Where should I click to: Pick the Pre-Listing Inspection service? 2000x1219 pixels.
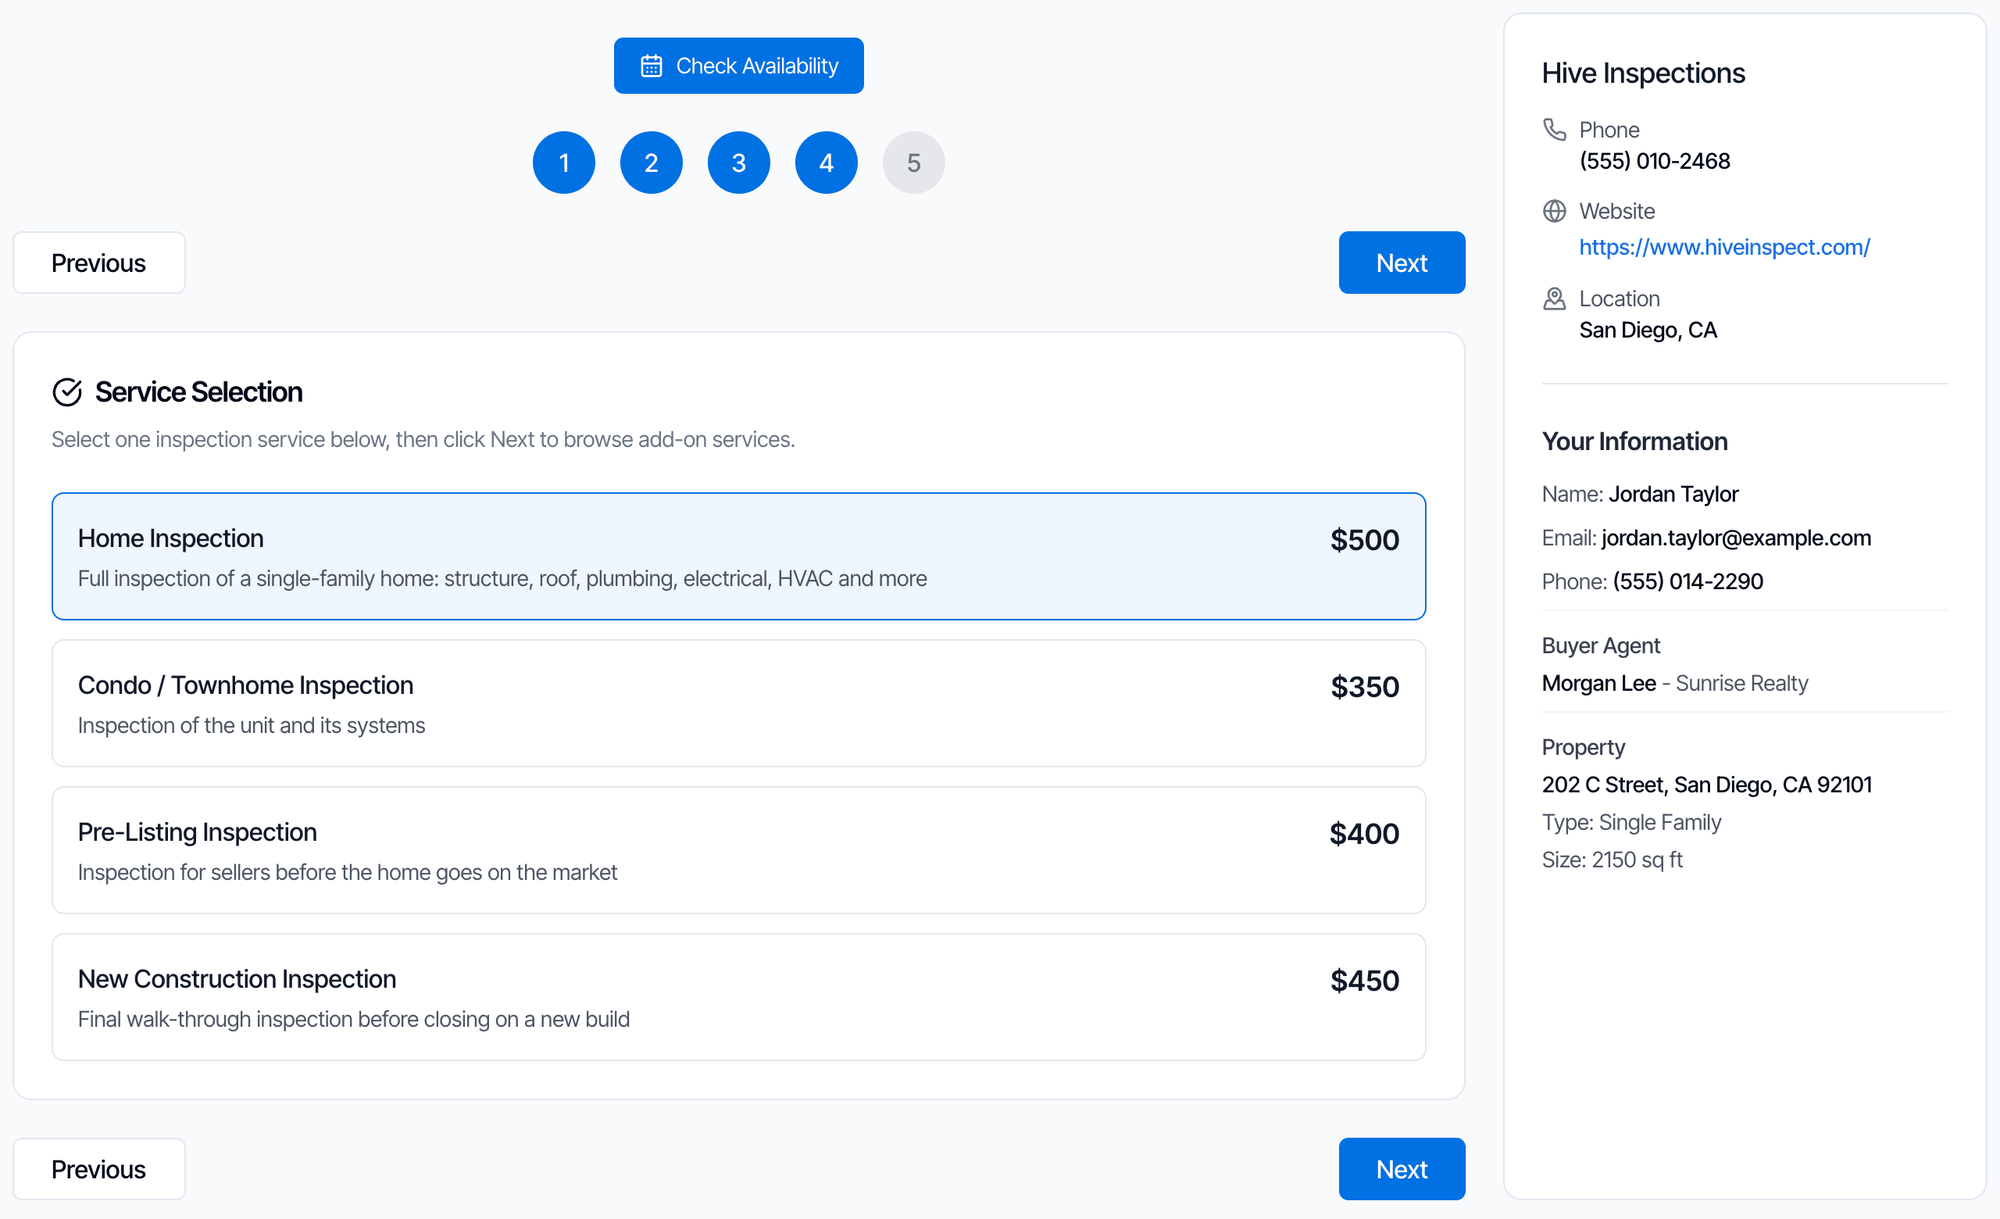pos(739,850)
